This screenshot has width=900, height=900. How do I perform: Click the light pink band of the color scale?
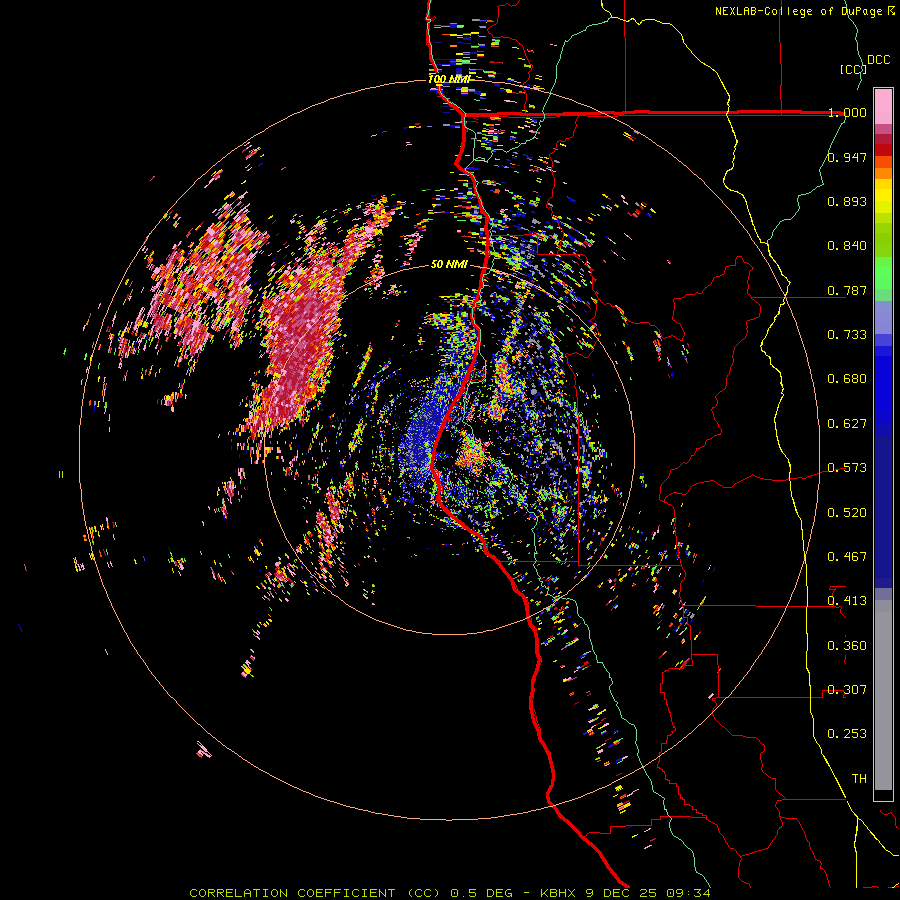coord(883,106)
